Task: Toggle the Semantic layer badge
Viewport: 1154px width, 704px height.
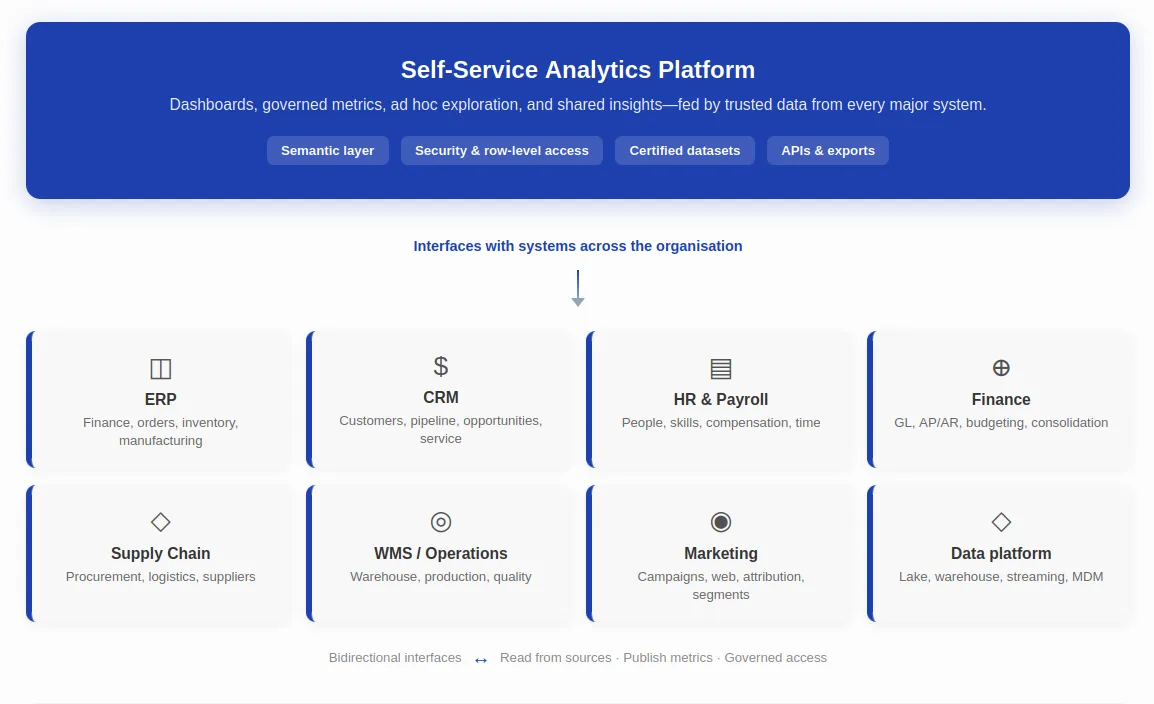Action: [327, 150]
